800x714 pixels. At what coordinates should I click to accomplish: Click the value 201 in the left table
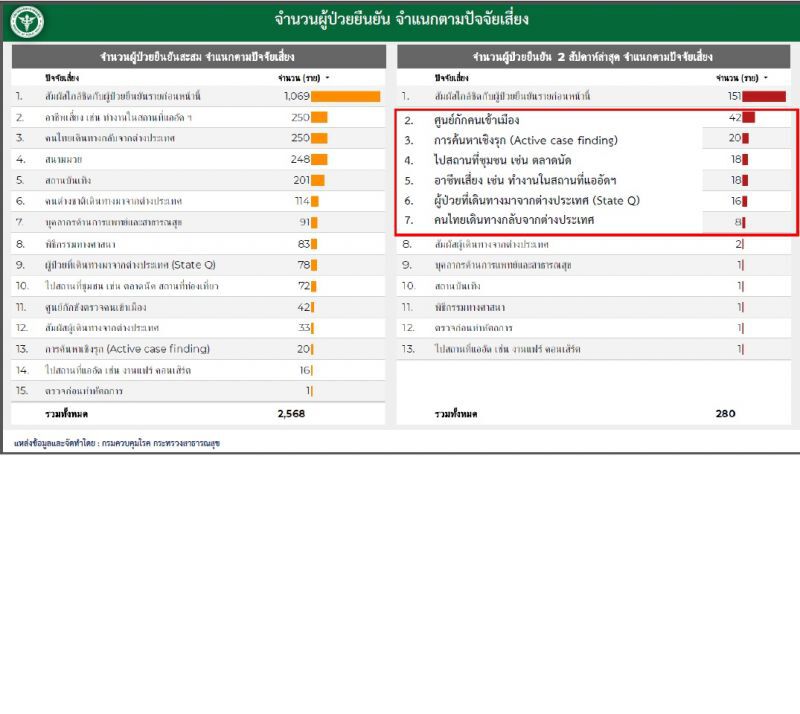pyautogui.click(x=302, y=180)
